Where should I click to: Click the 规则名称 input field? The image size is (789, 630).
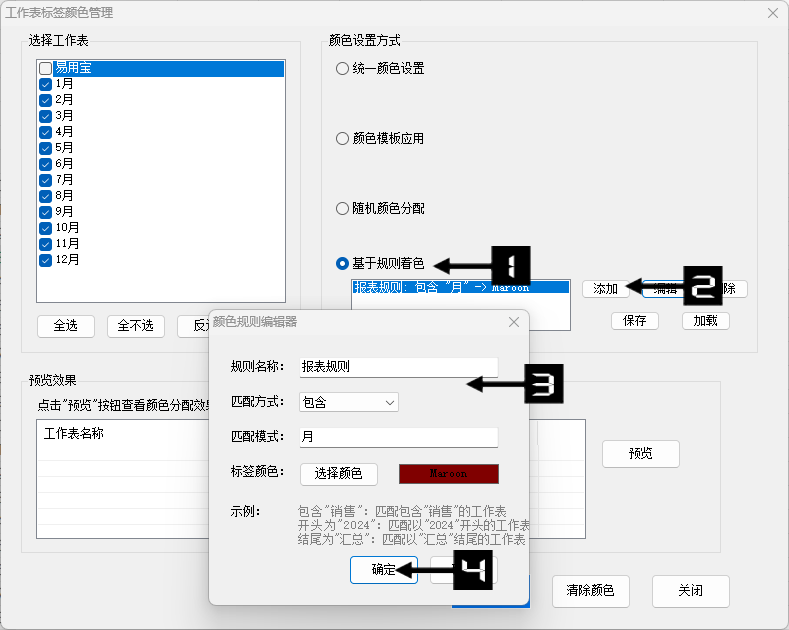point(398,367)
